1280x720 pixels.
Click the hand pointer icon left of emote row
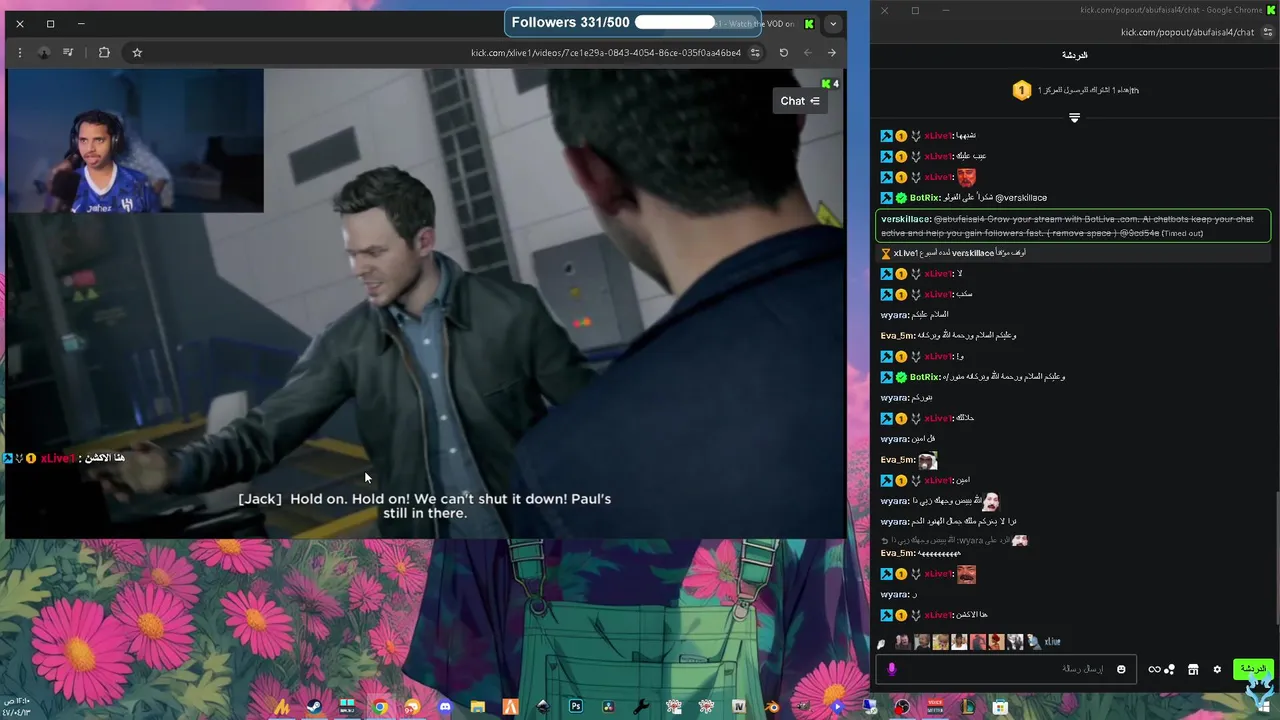881,643
